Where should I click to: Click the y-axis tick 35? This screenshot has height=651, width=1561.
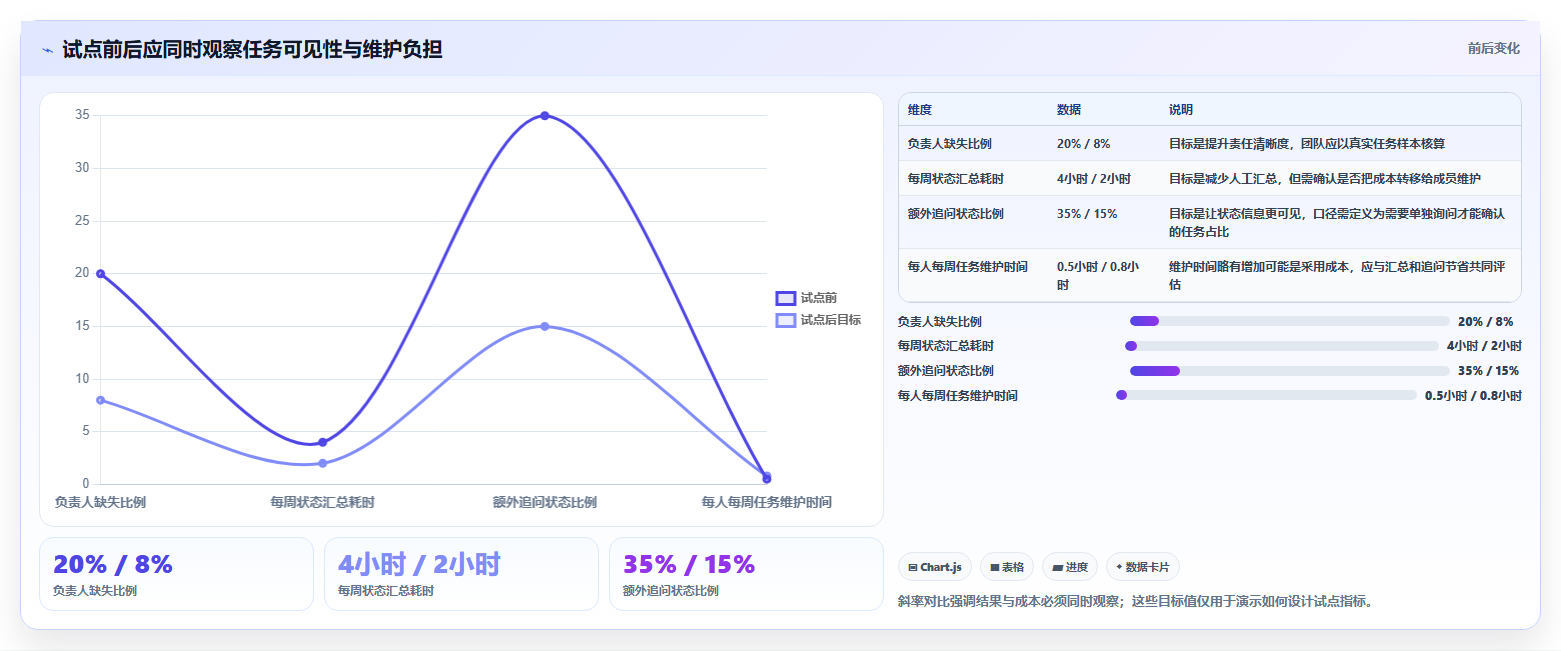coord(82,115)
